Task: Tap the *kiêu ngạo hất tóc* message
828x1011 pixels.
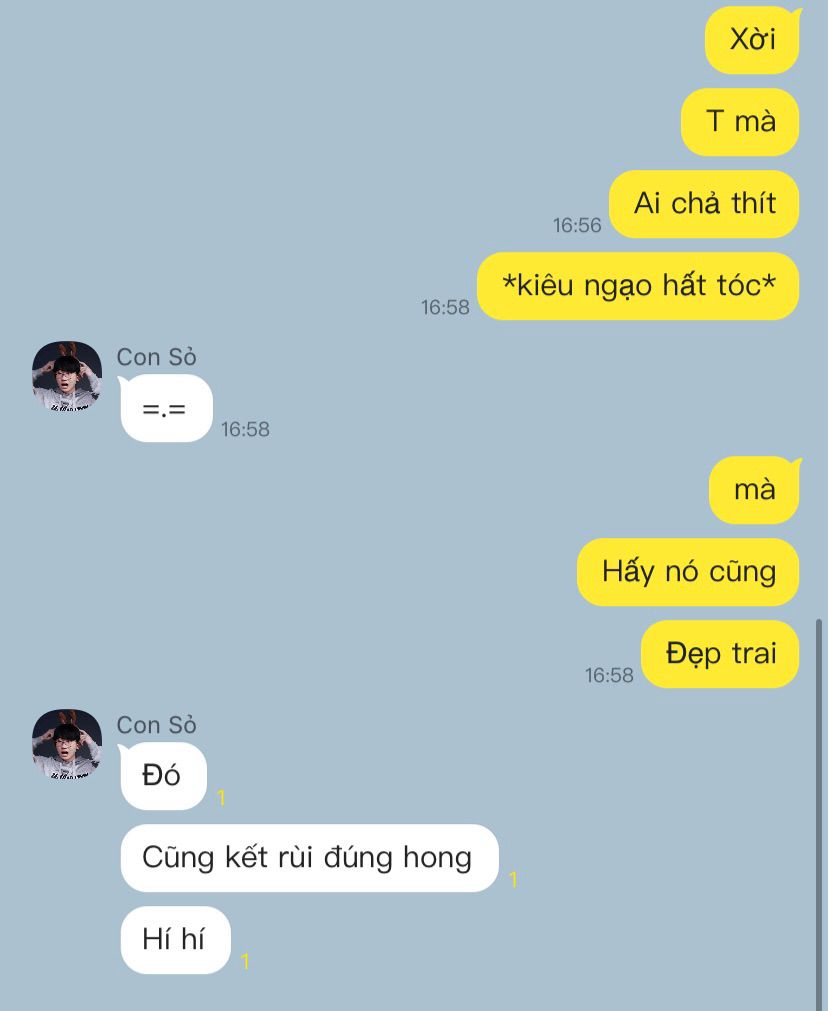Action: point(638,286)
